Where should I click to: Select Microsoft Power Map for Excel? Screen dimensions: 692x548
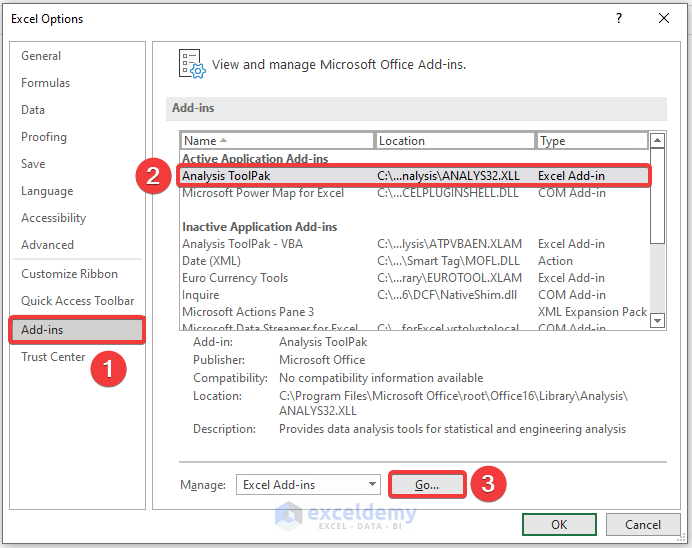[263, 193]
